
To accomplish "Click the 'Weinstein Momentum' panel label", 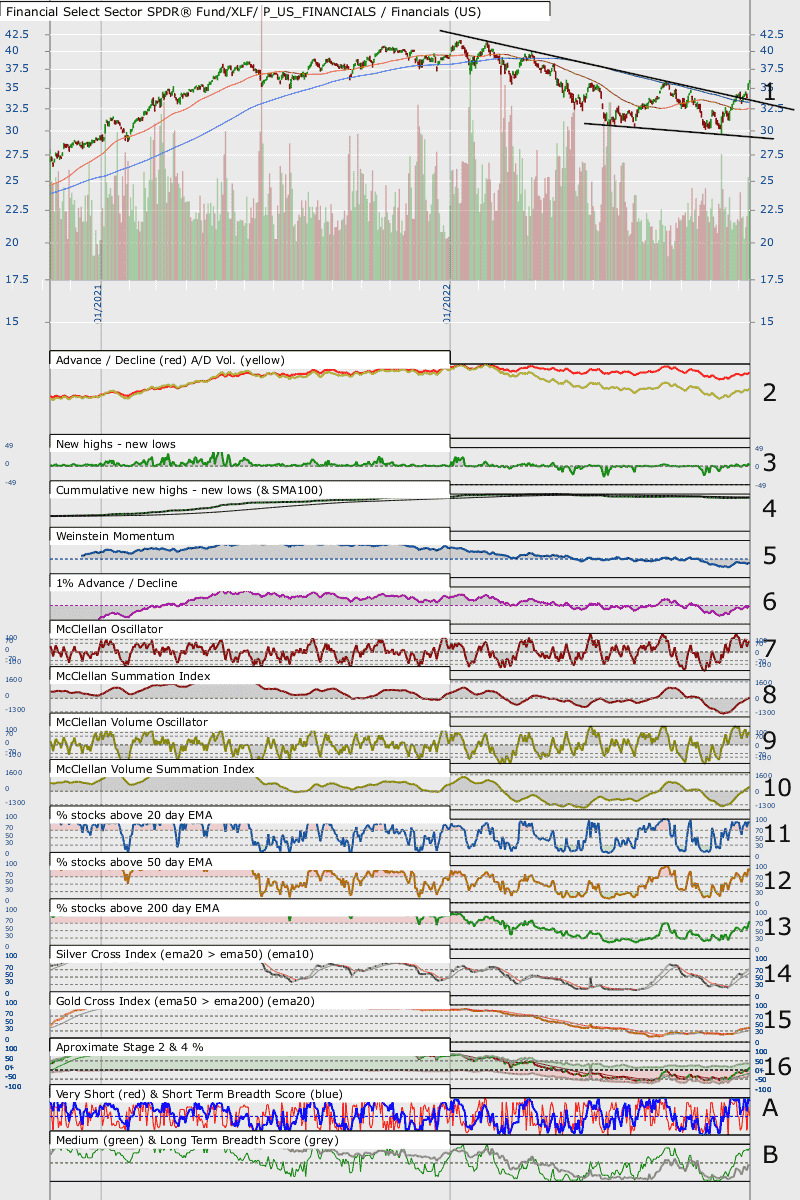I will click(116, 536).
